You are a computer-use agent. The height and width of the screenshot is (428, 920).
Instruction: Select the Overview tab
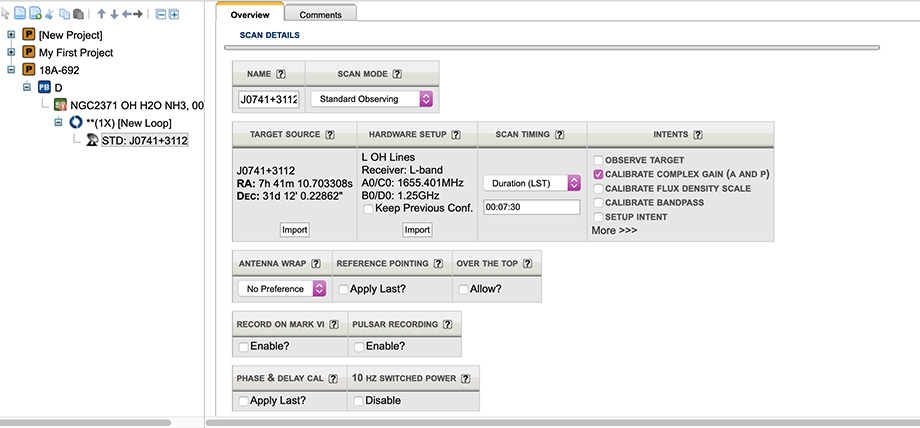pyautogui.click(x=250, y=15)
